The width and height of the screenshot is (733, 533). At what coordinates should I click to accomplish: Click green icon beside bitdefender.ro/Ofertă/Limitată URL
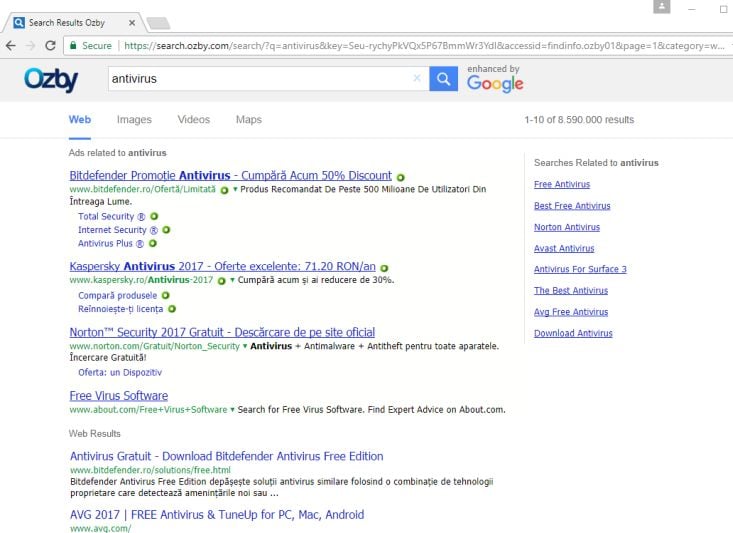(224, 190)
